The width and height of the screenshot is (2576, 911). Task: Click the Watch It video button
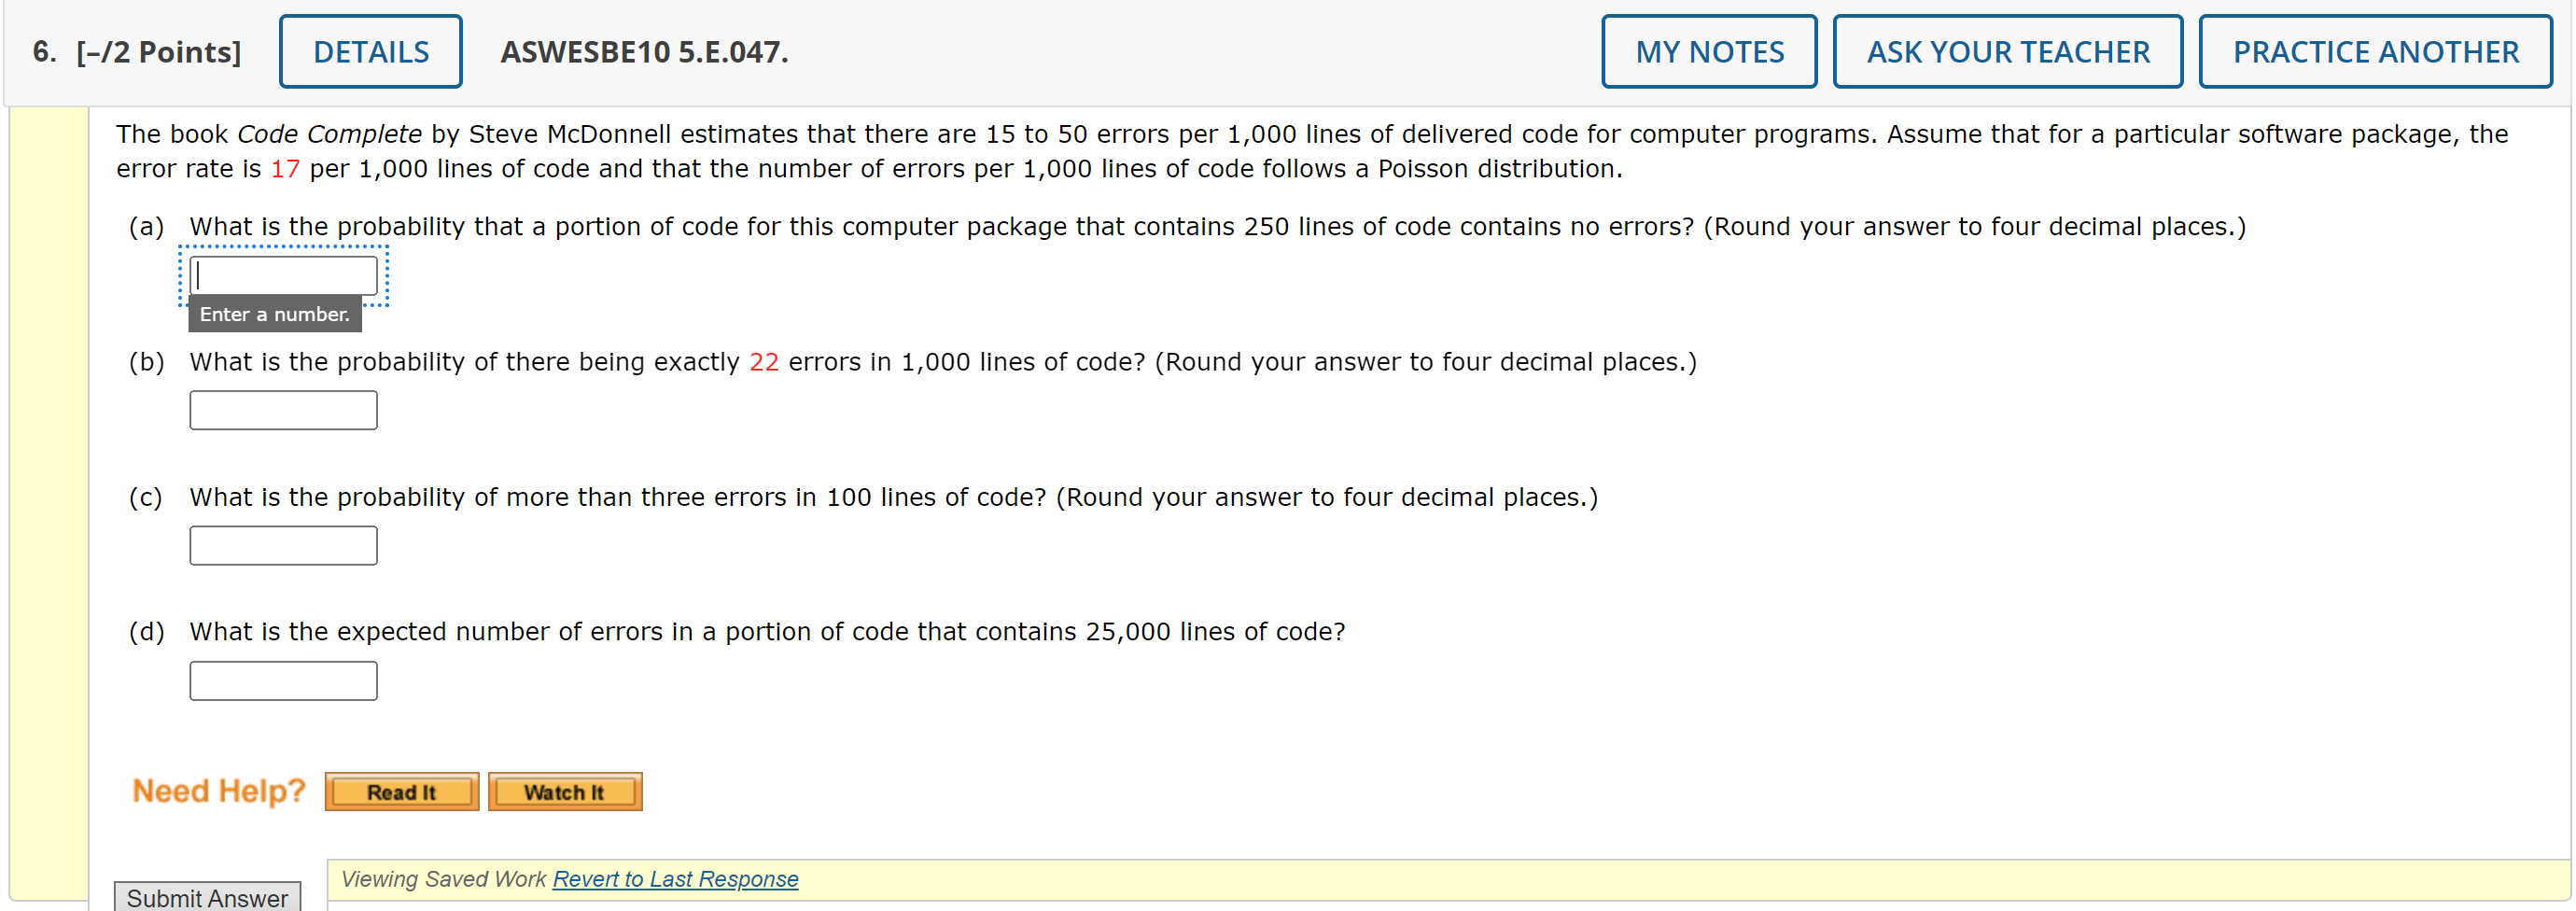click(564, 791)
